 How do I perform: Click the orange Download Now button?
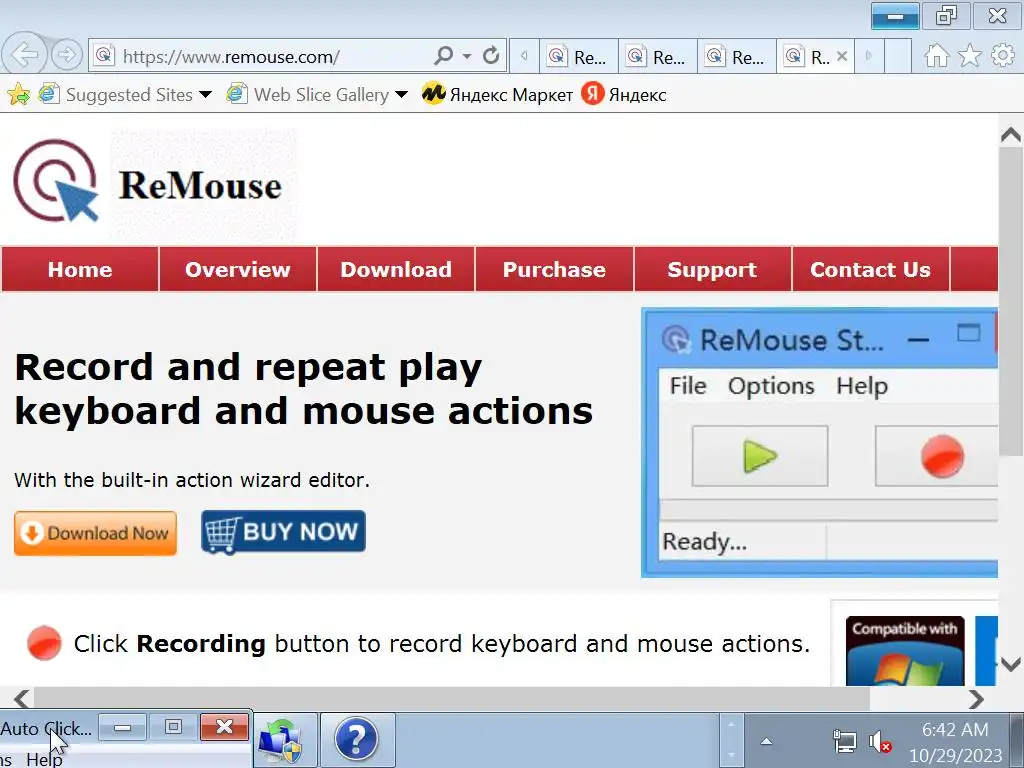click(x=95, y=533)
